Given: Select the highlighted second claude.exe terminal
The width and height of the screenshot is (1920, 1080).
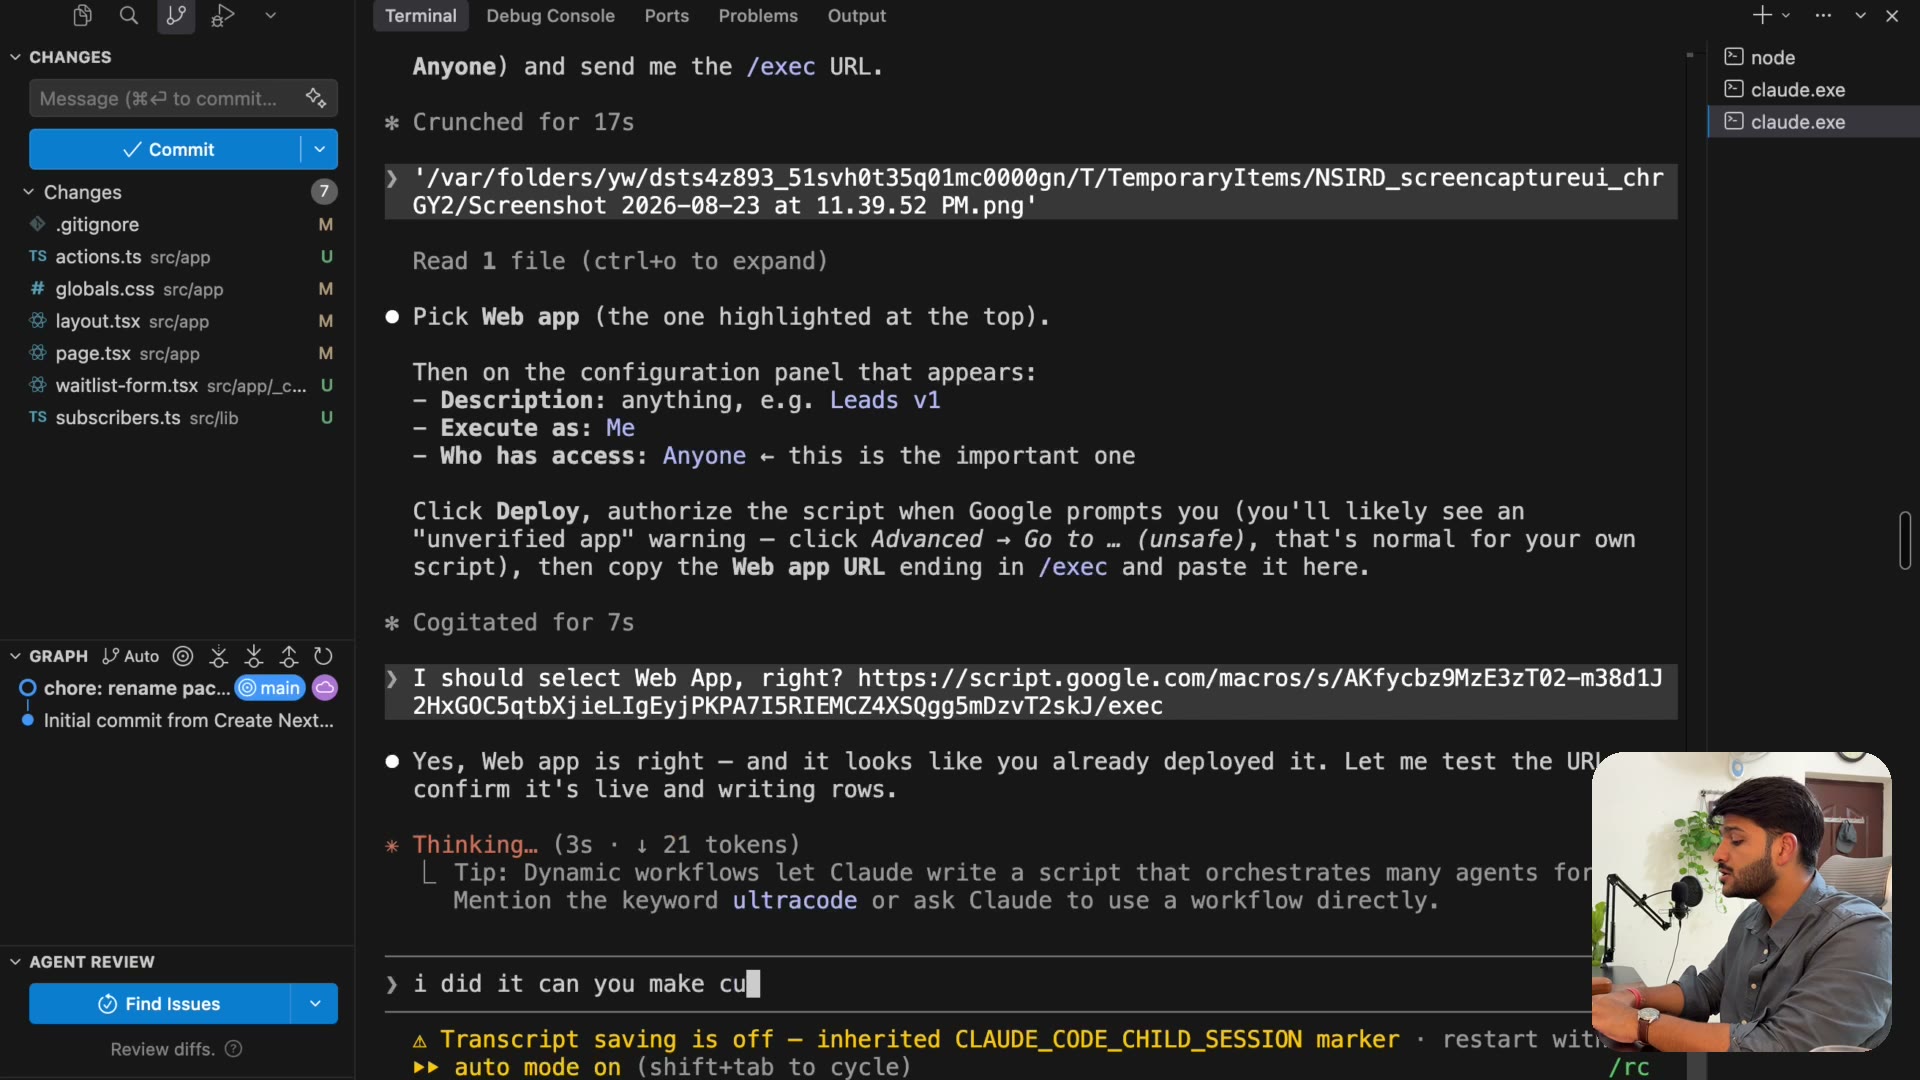Looking at the screenshot, I should coord(1812,122).
